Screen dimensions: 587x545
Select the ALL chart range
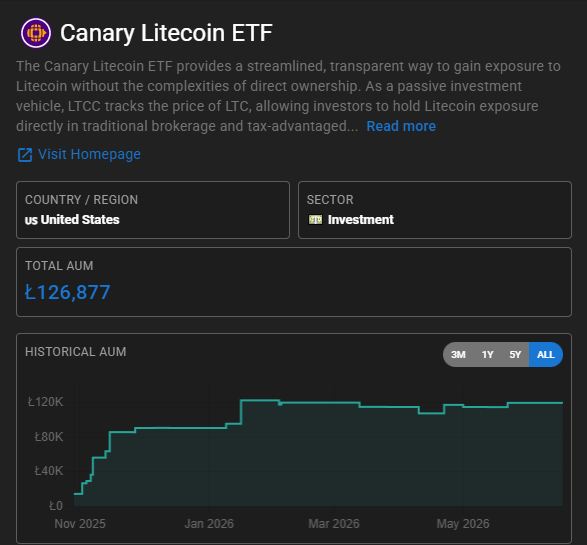pyautogui.click(x=545, y=354)
